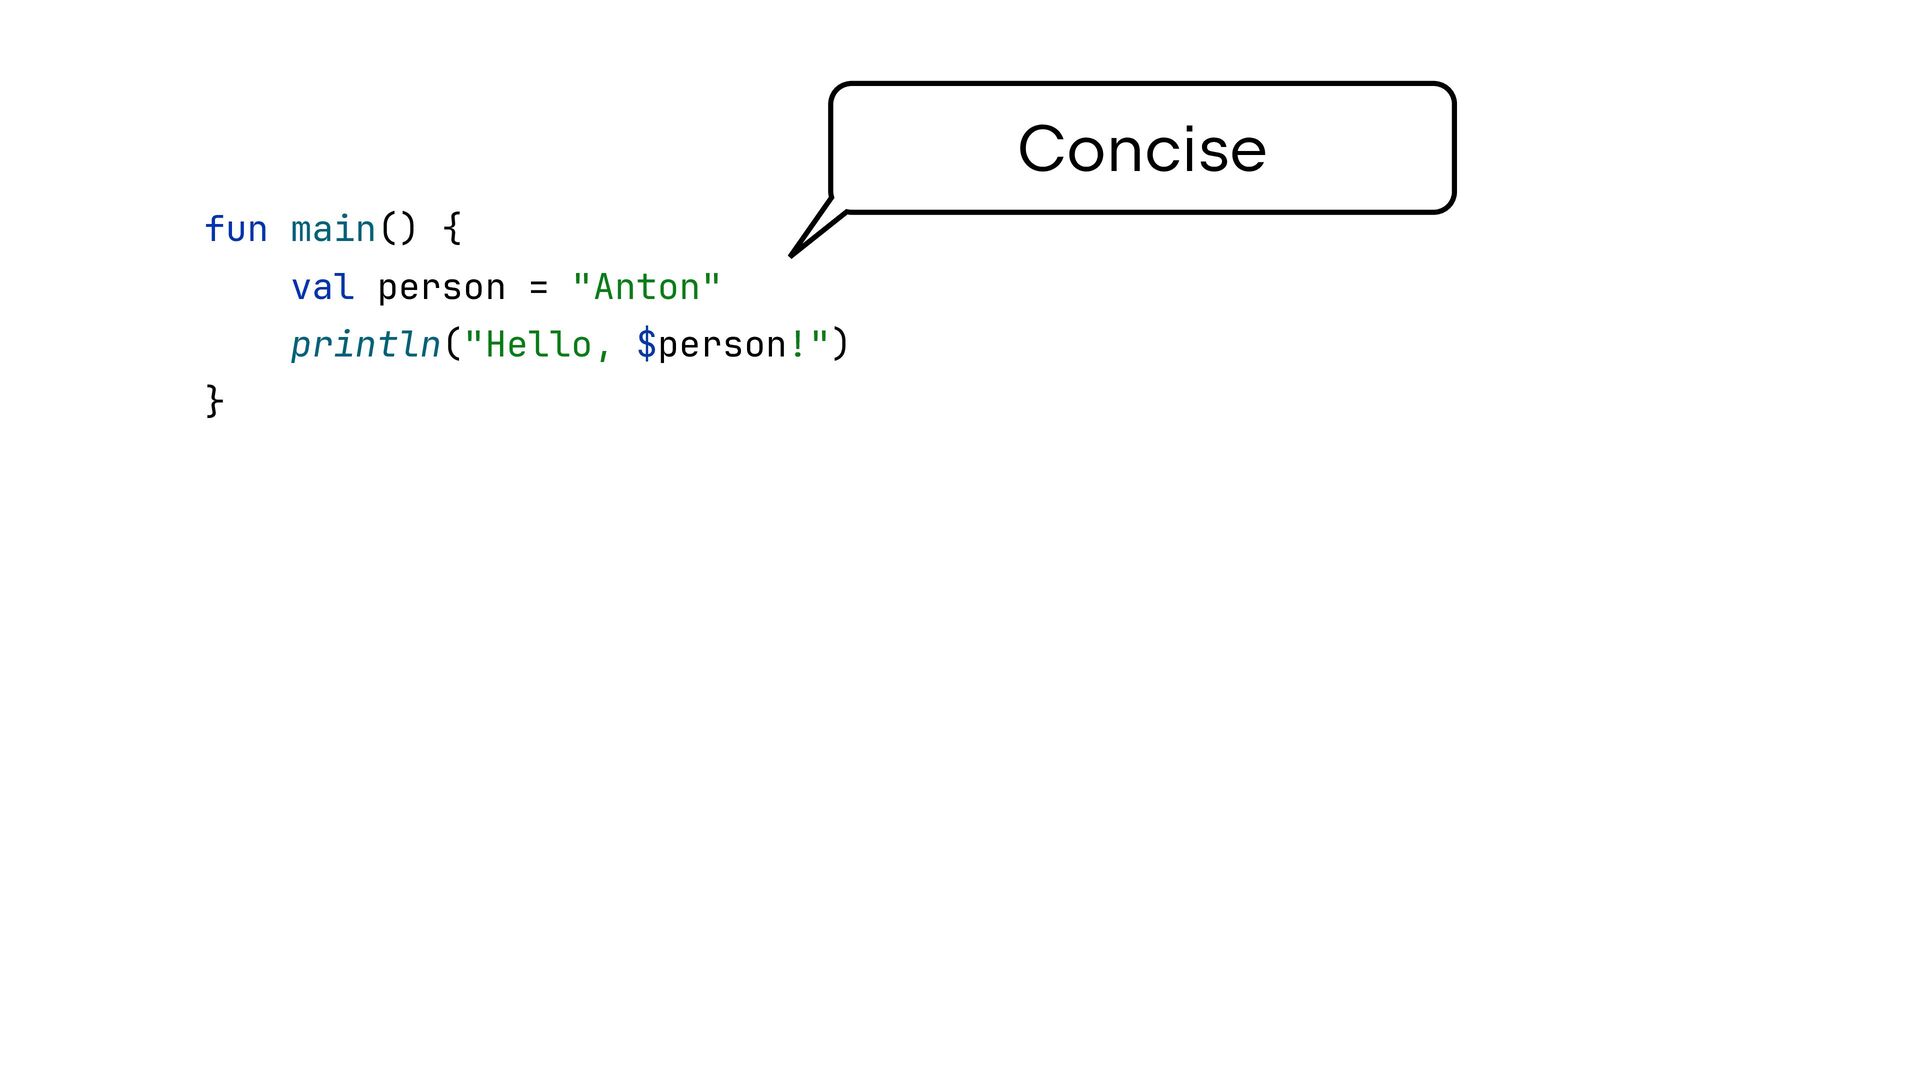Click the "Hello," string text
The width and height of the screenshot is (1920, 1080).
click(x=539, y=345)
